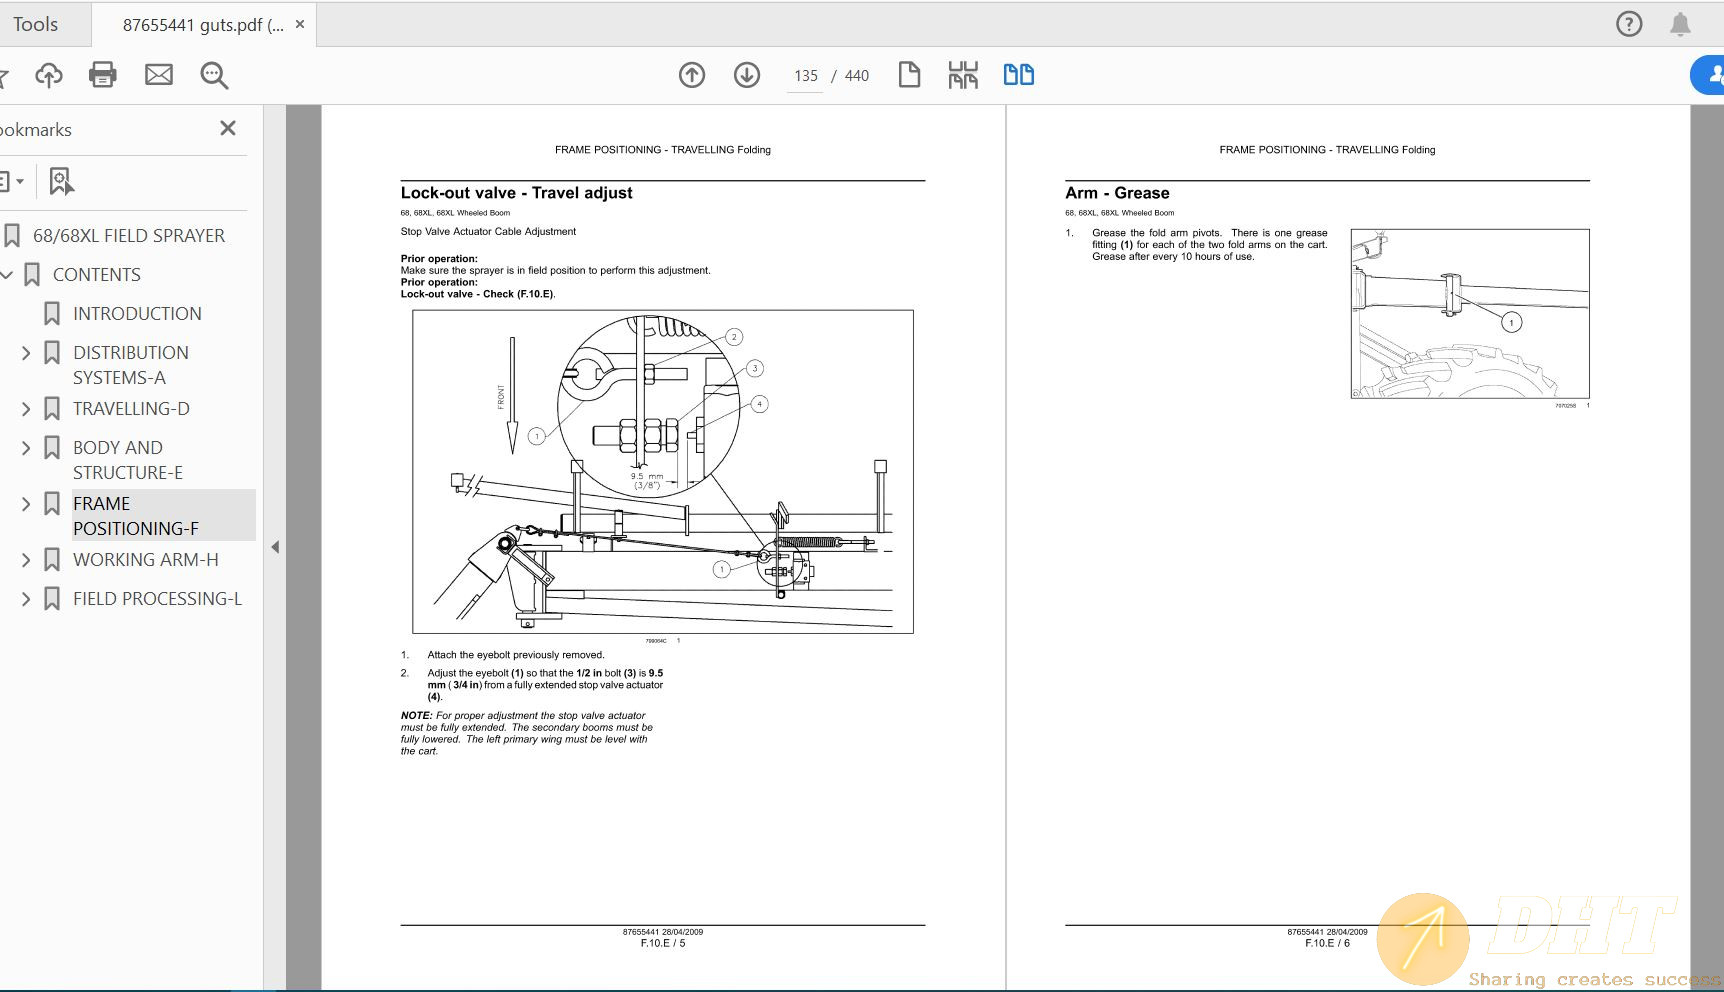This screenshot has height=992, width=1724.
Task: Open the zoom magnifier options icon
Action: [x=214, y=75]
